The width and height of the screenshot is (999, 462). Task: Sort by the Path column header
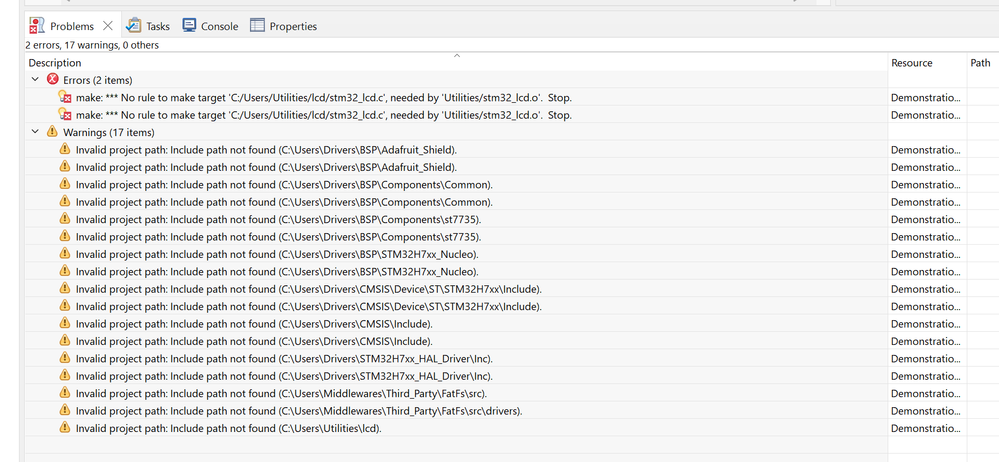coord(983,62)
